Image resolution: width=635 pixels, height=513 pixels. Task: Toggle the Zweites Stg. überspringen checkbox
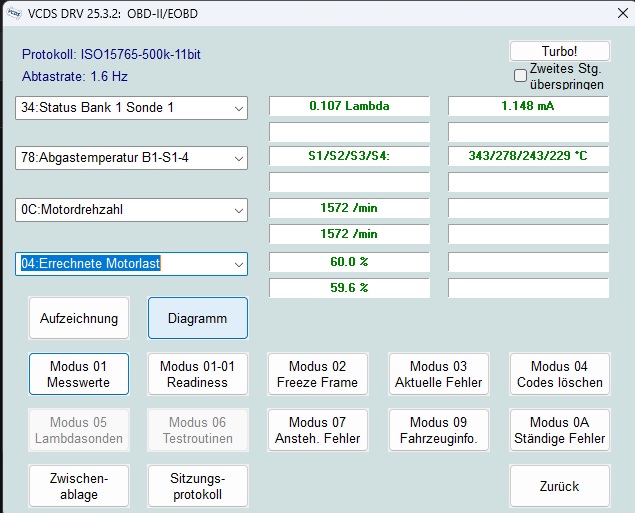pyautogui.click(x=520, y=76)
